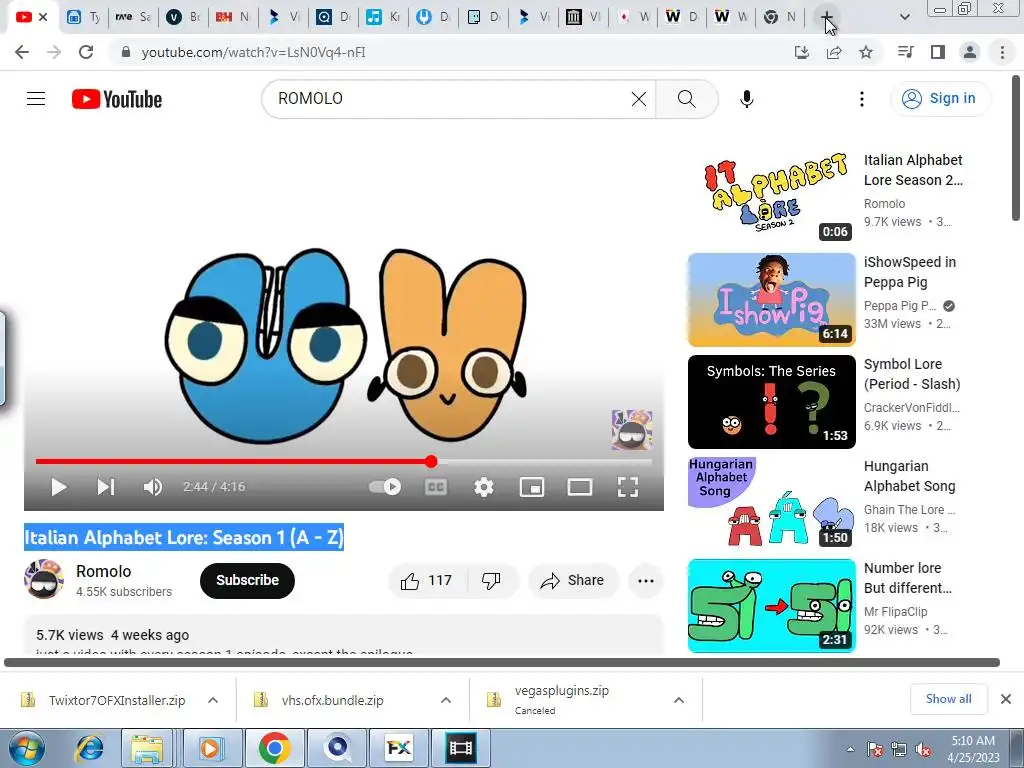Show all downloads
This screenshot has height=768, width=1024.
(x=948, y=699)
